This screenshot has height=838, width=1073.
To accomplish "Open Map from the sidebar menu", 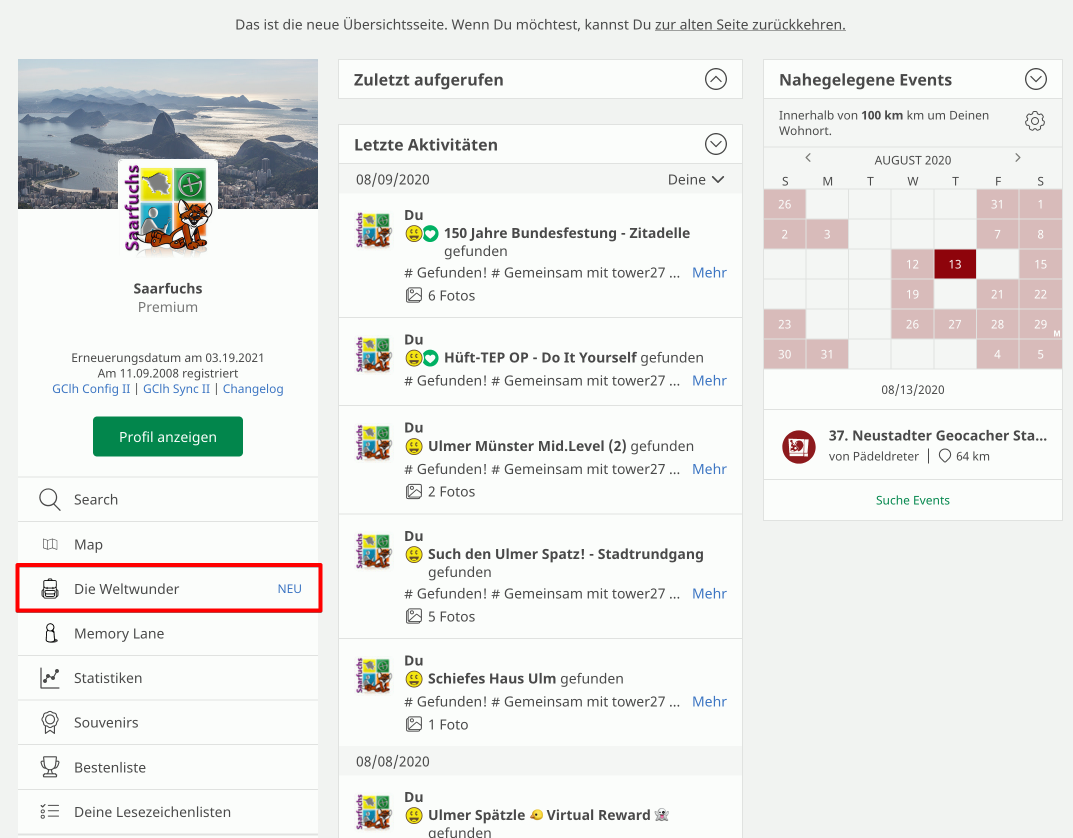I will tap(168, 545).
